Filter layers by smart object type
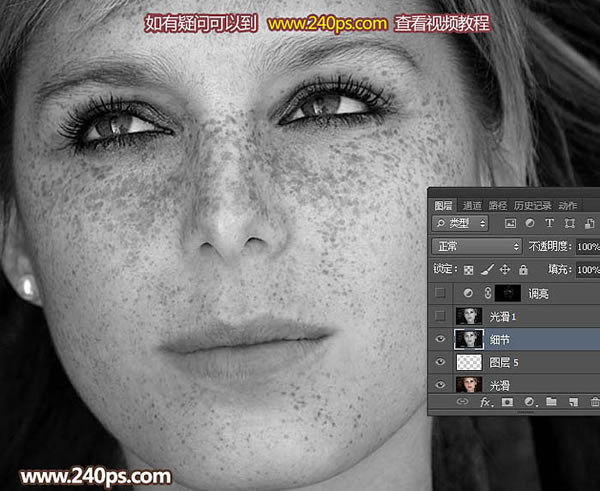The width and height of the screenshot is (600, 491). 590,223
